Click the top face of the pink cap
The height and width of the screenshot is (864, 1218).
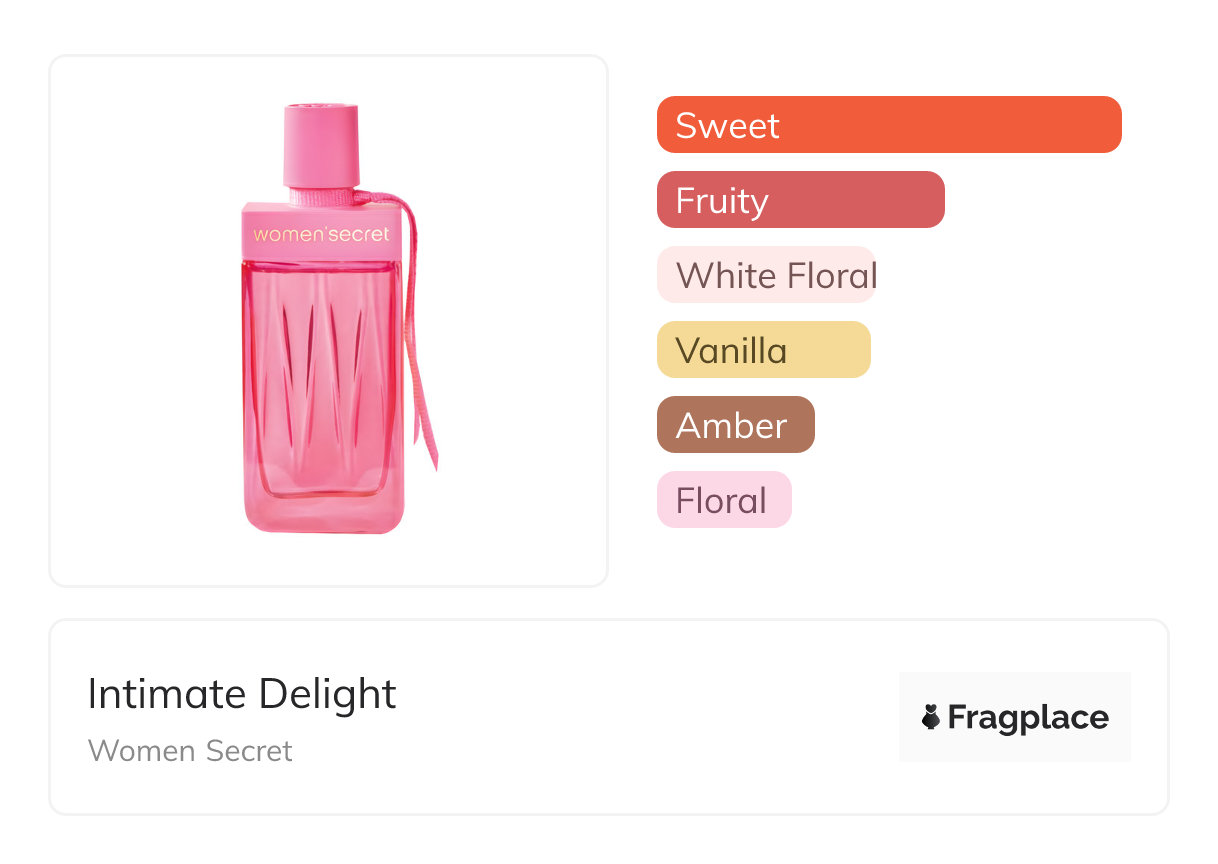tap(321, 105)
